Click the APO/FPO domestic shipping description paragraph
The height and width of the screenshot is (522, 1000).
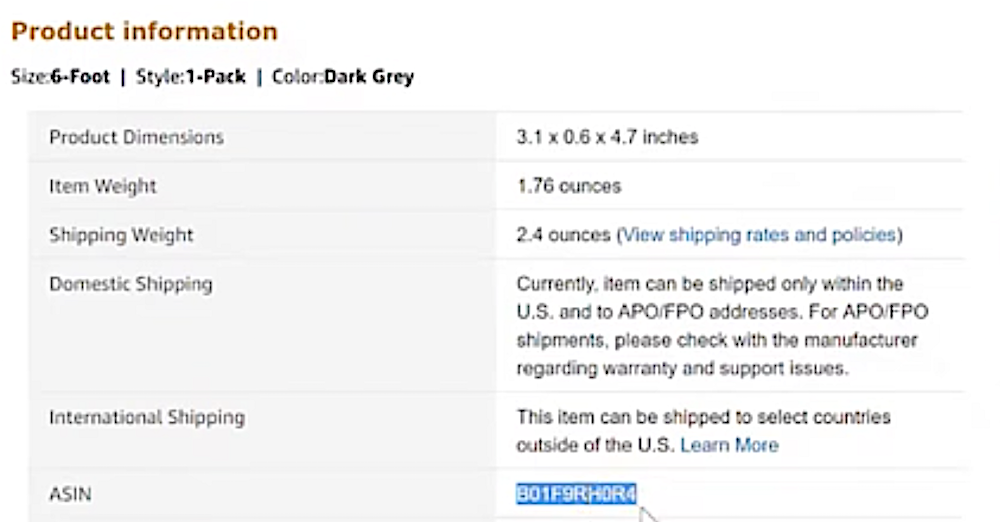pos(722,326)
